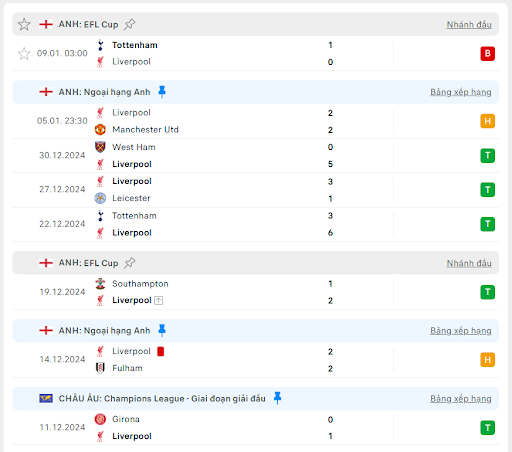Unpin the first Ngoại hạng Anh league

[x=162, y=92]
